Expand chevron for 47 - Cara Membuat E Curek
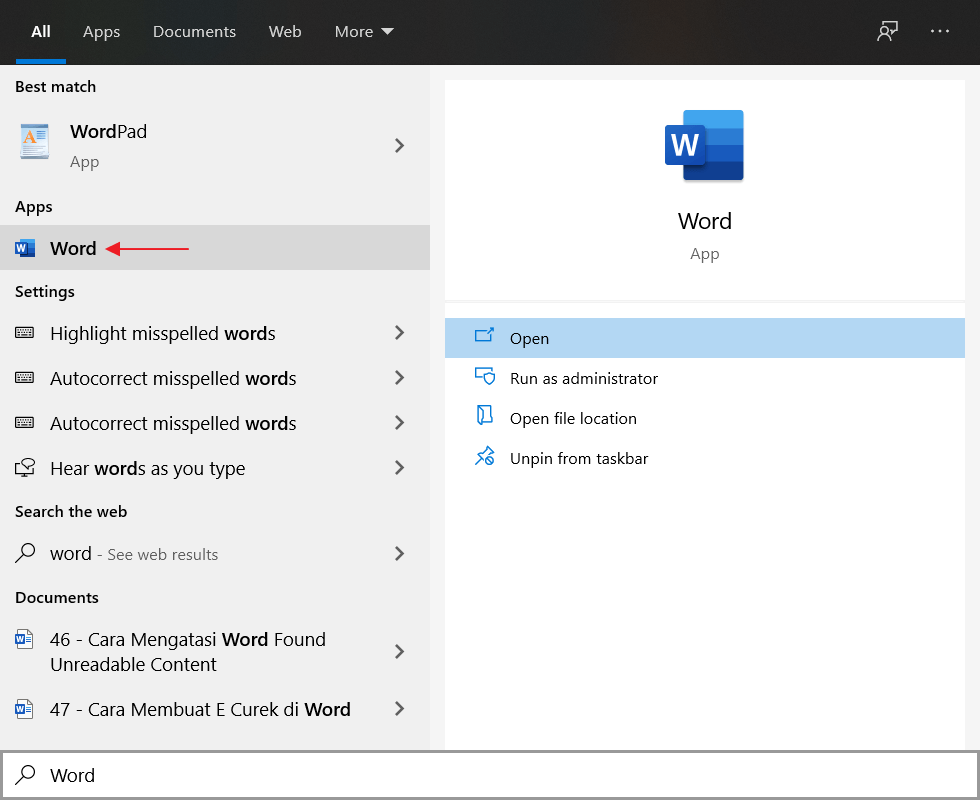Screen dimensions: 980x800 point(399,709)
